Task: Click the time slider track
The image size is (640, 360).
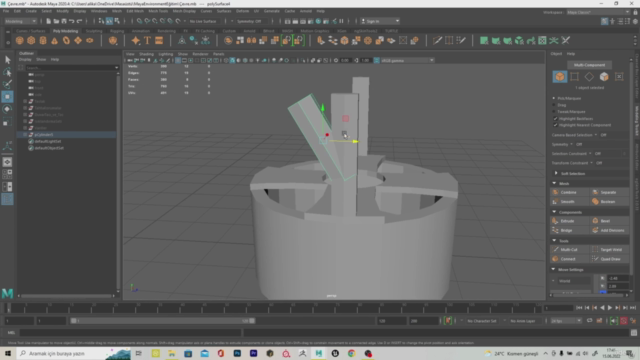Action: pyautogui.click(x=273, y=308)
